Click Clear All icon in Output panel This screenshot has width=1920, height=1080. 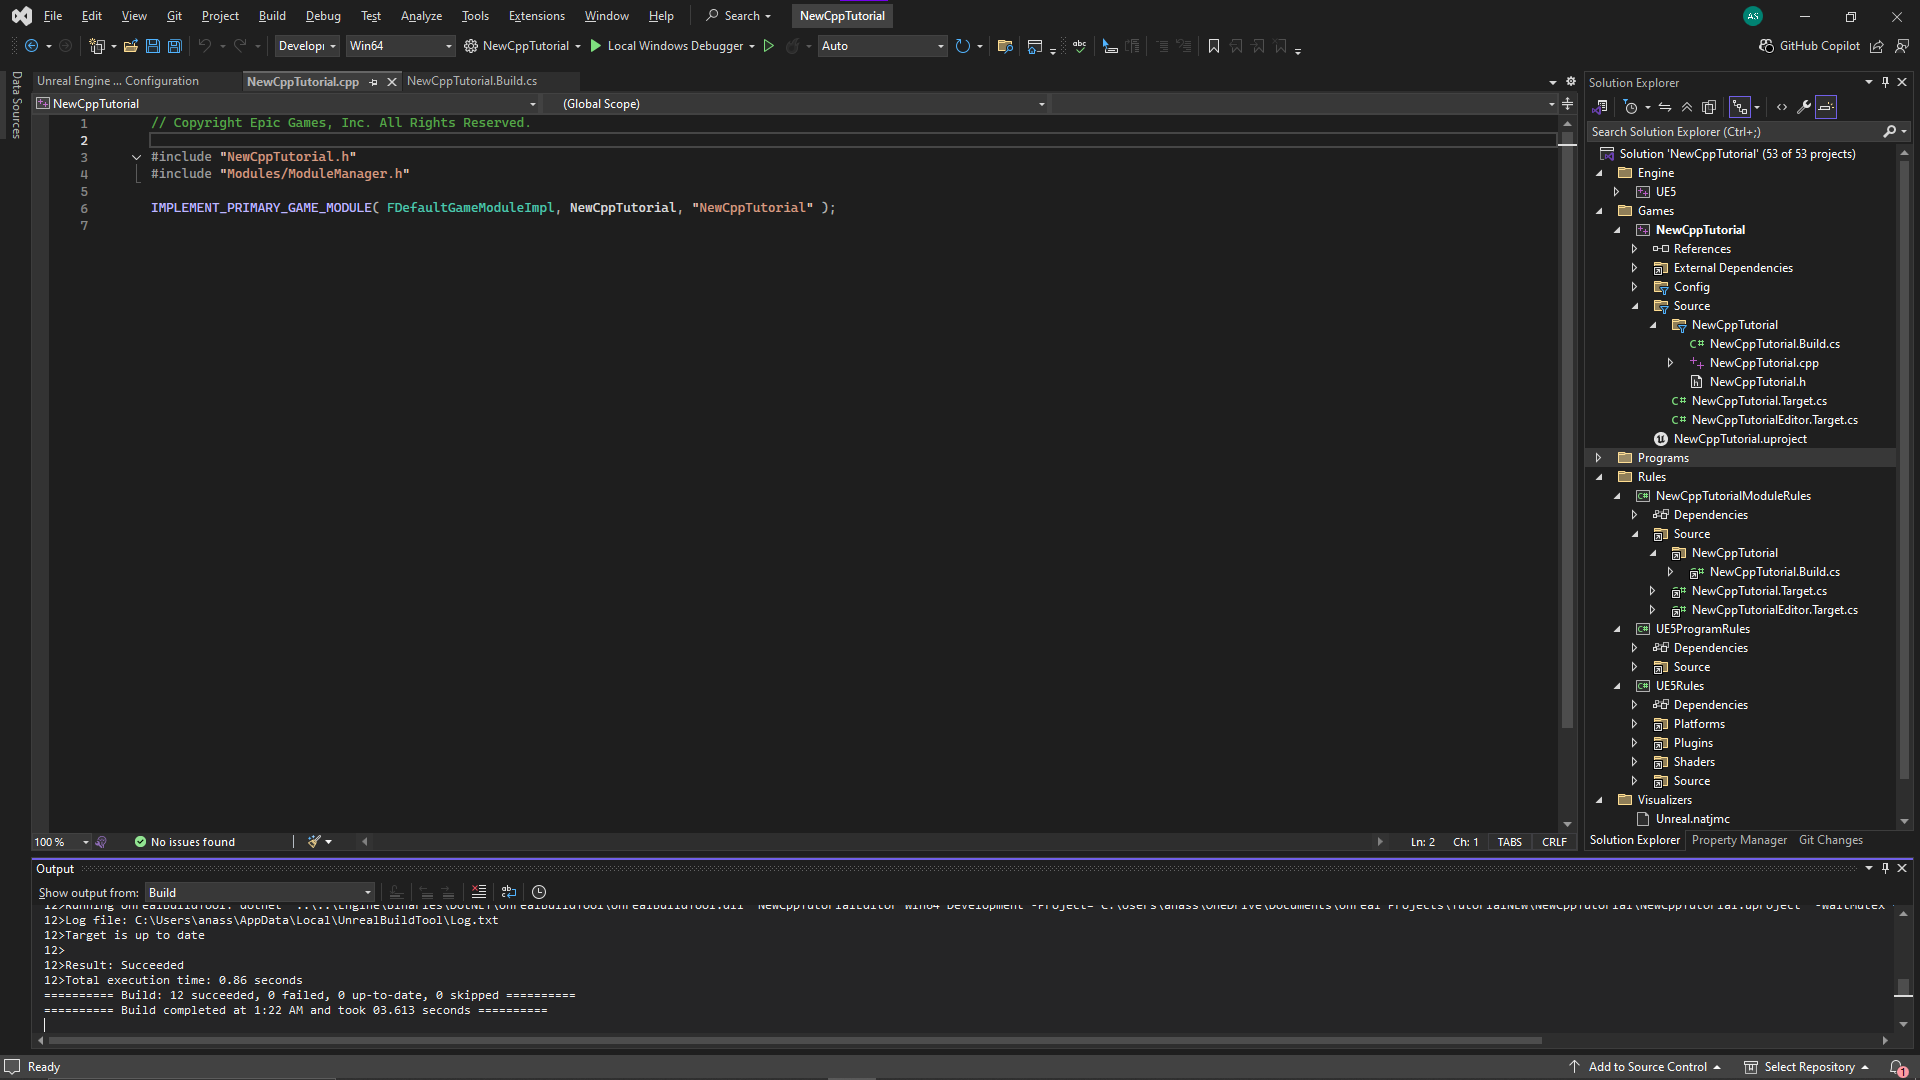pos(479,892)
